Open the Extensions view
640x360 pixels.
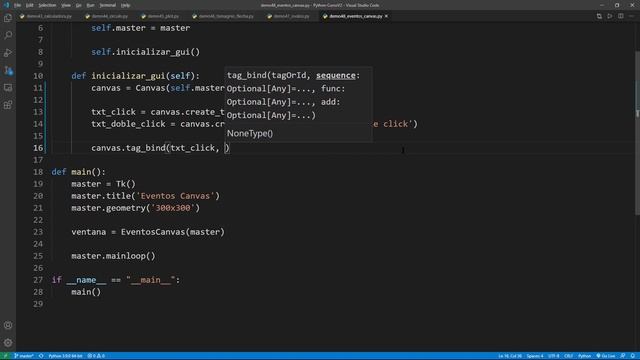pyautogui.click(x=8, y=105)
